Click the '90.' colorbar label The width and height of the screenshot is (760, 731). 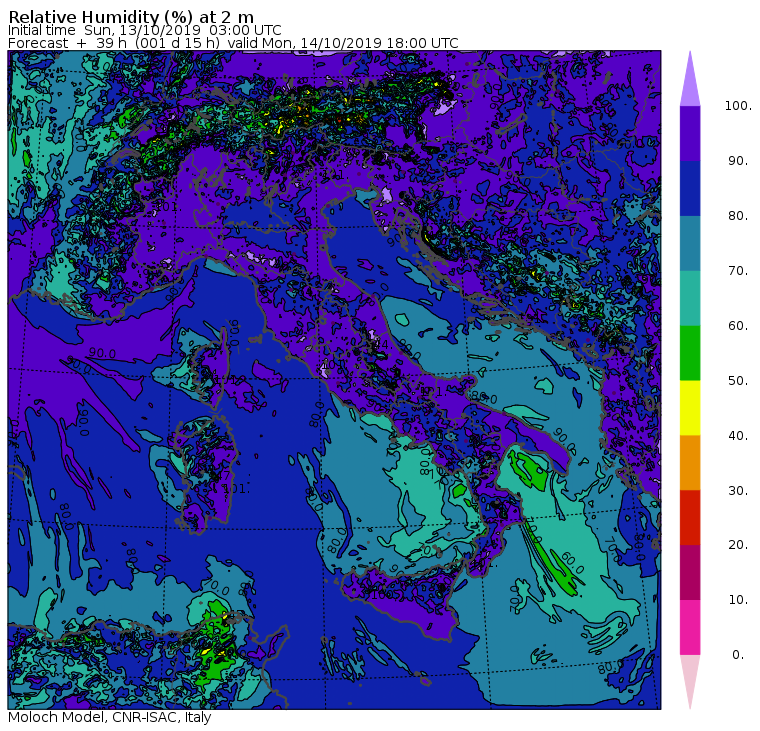tap(738, 161)
